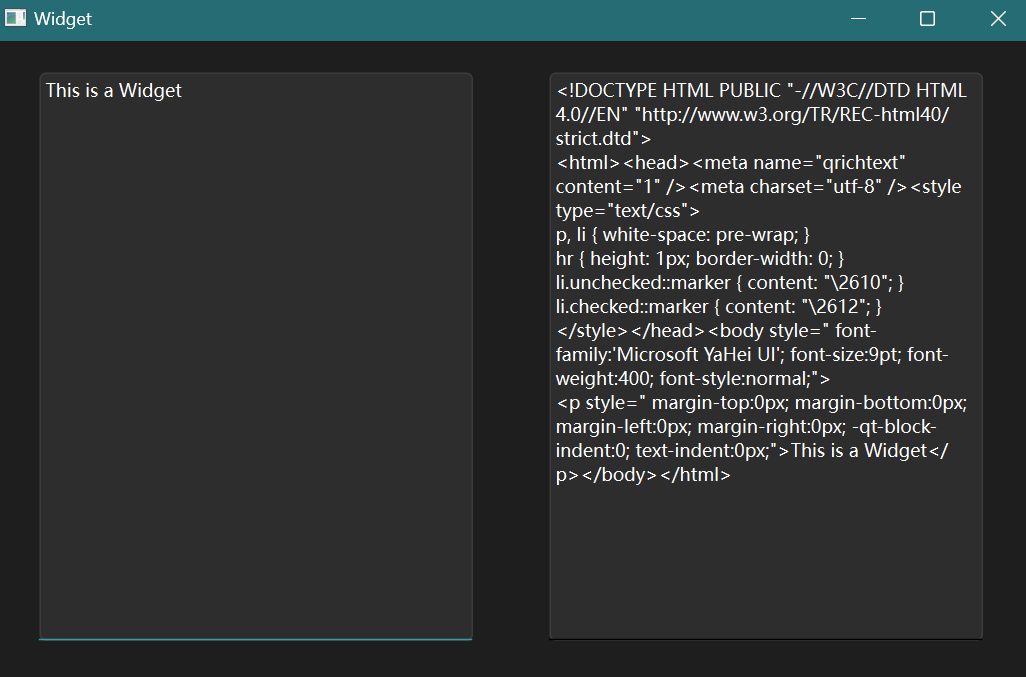This screenshot has height=677, width=1026.
Task: Click the "Widget" window title text
Action: [63, 19]
